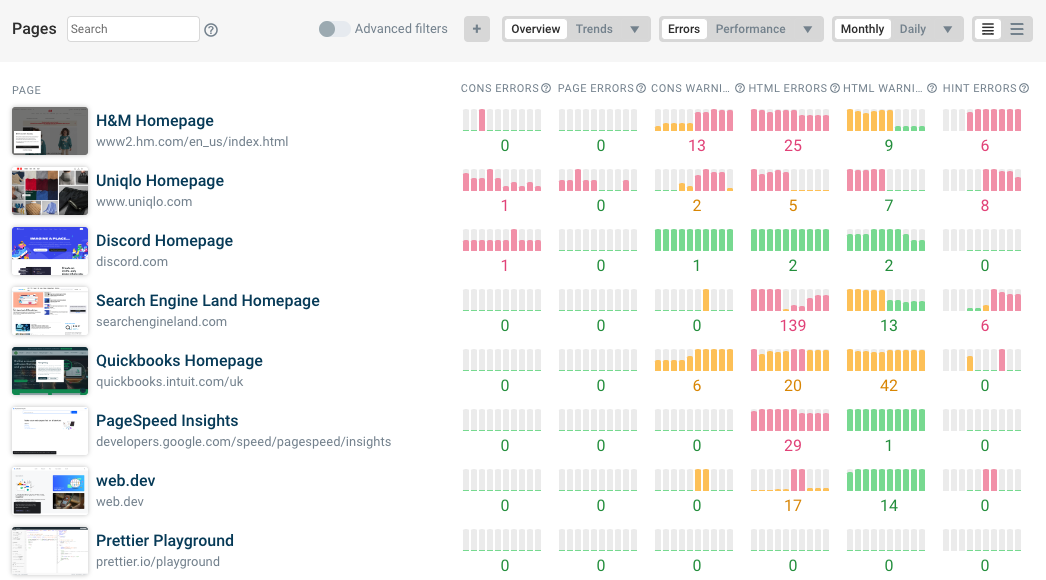Click Uniqlo hint errors value 8
The image size is (1046, 580).
[x=985, y=206]
